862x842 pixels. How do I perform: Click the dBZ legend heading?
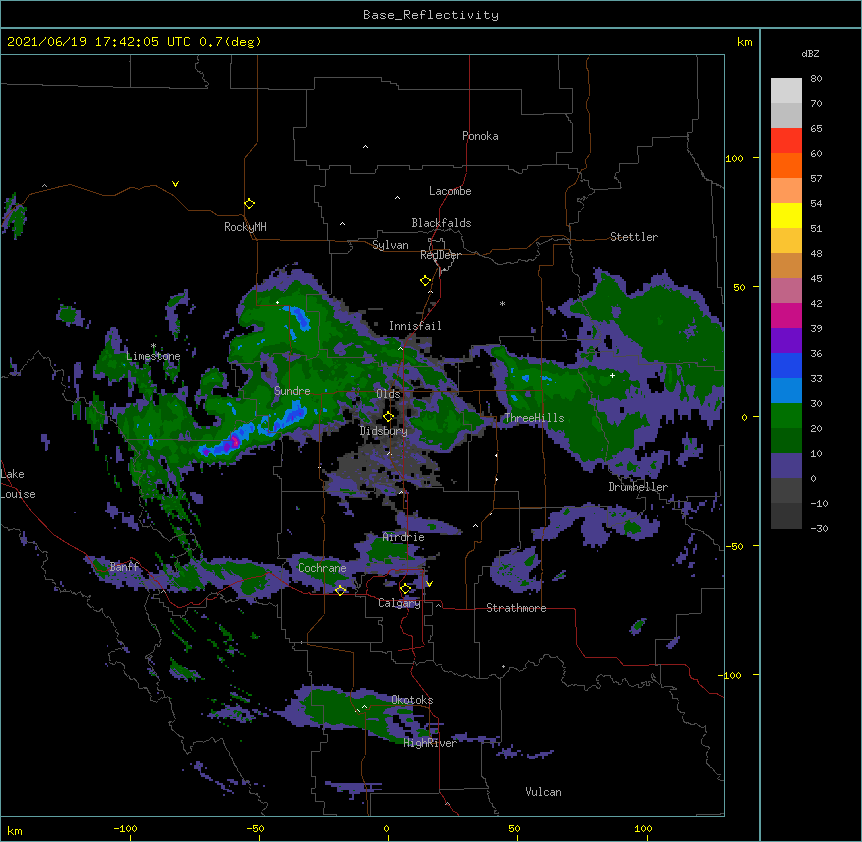(x=810, y=53)
